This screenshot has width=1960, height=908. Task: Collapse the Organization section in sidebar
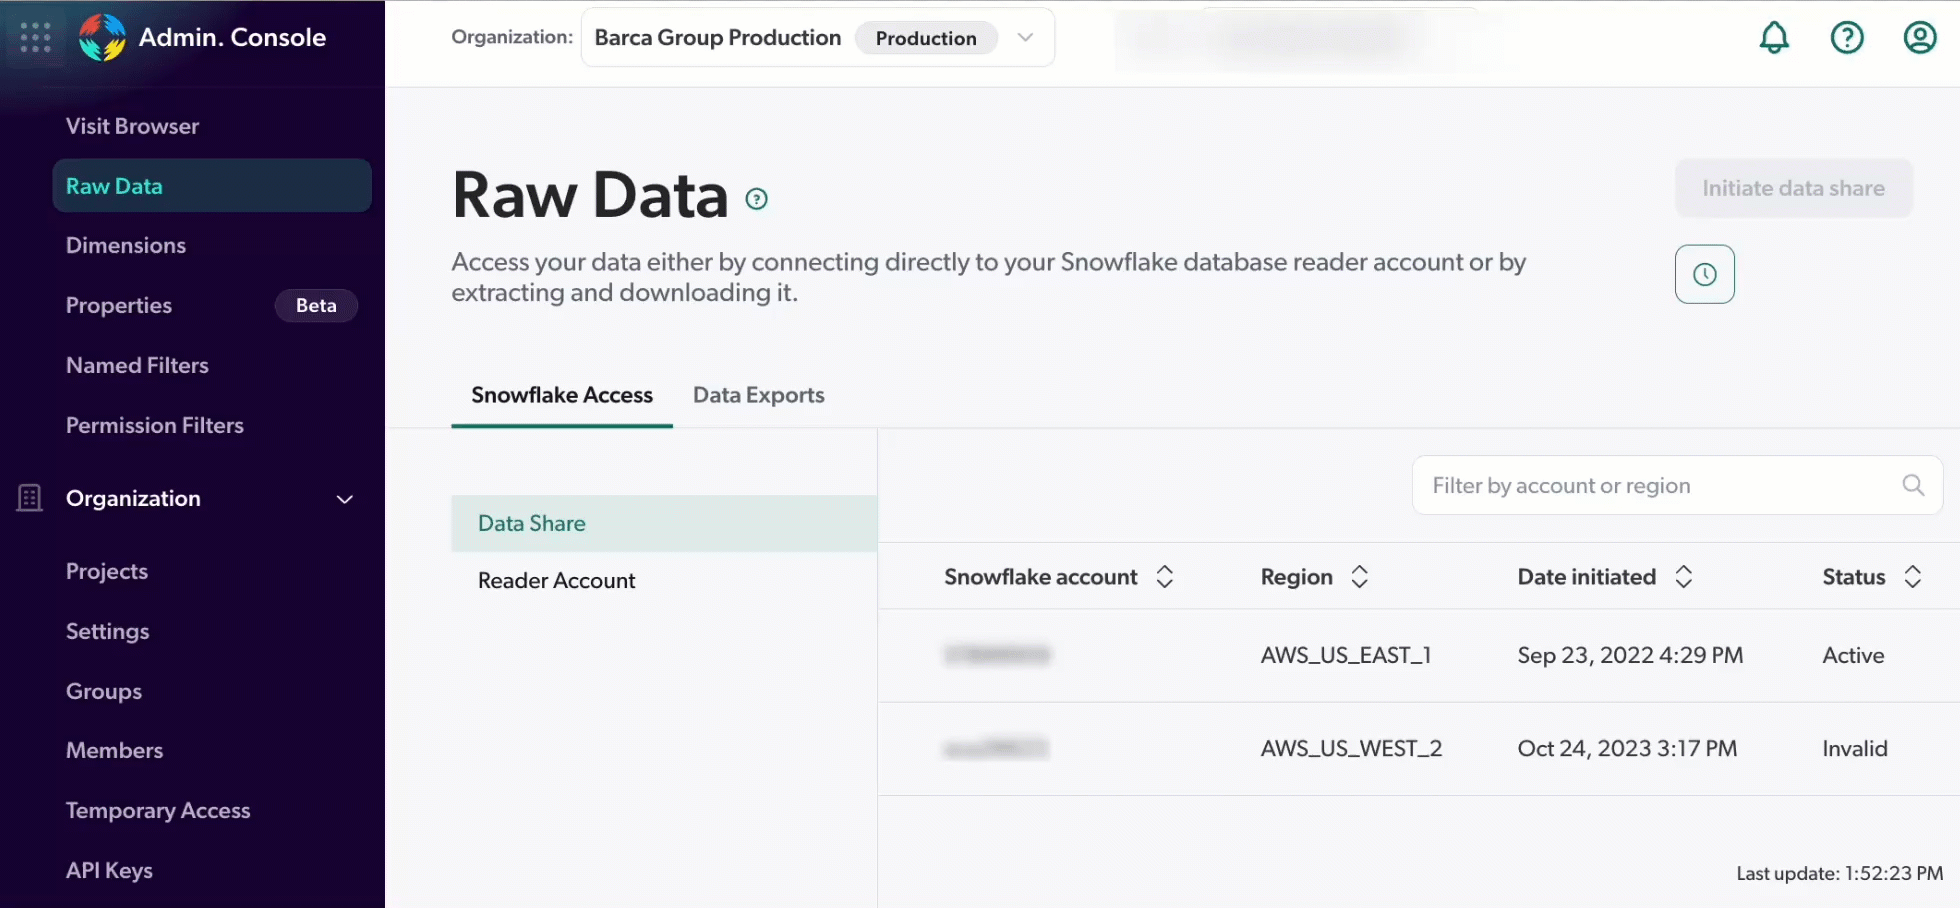click(x=344, y=499)
